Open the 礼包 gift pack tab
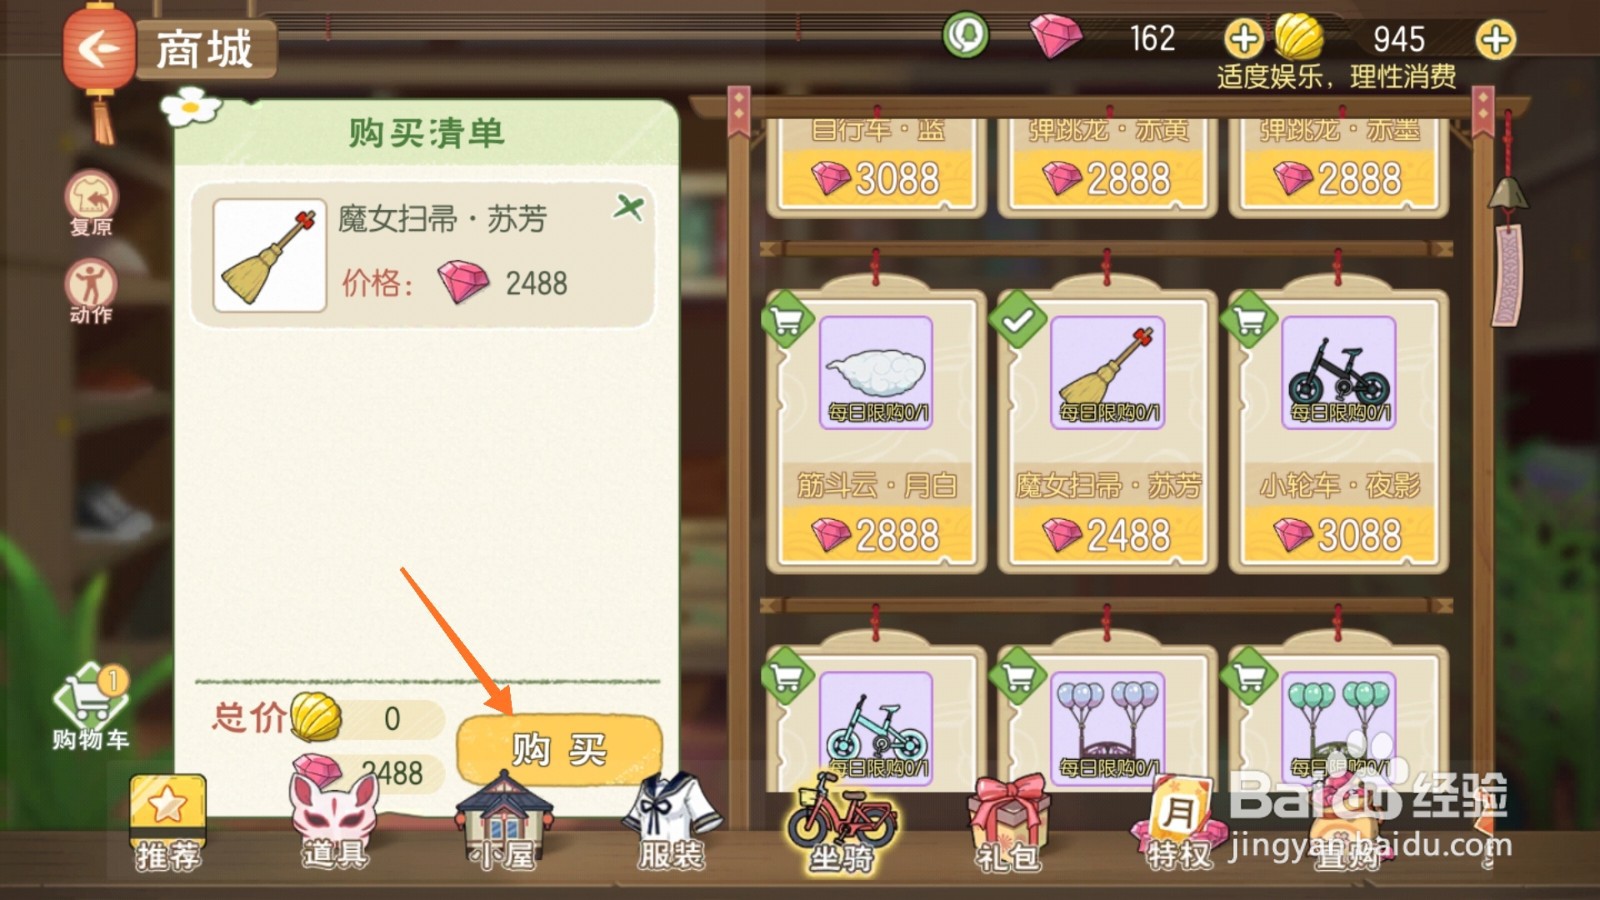Viewport: 1600px width, 900px height. 1009,824
